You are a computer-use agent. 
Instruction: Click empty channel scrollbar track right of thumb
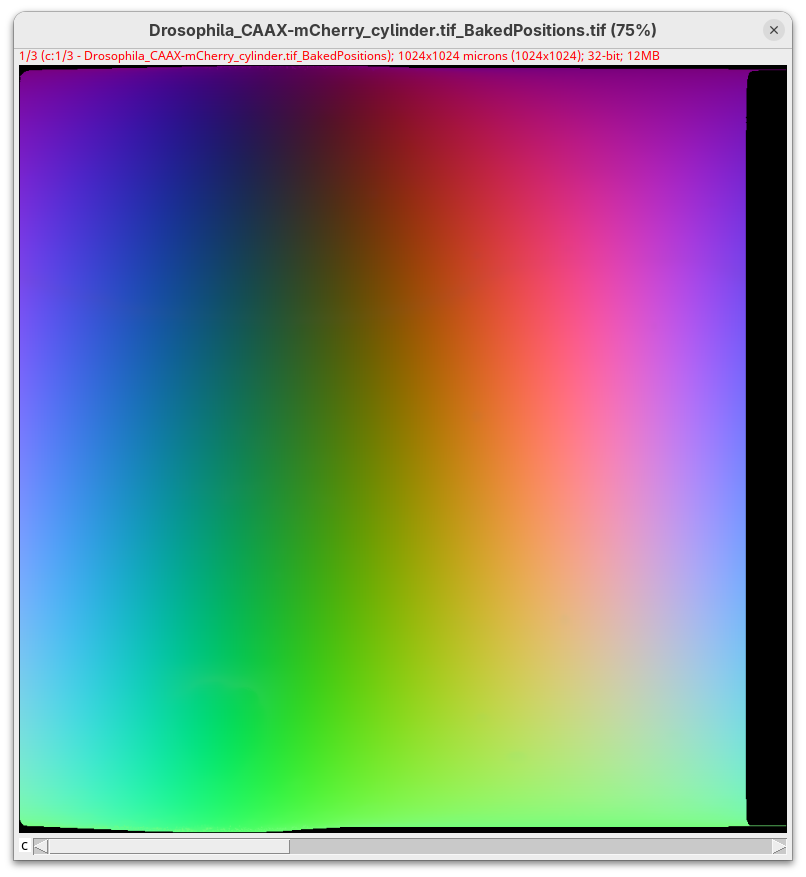[x=530, y=847]
